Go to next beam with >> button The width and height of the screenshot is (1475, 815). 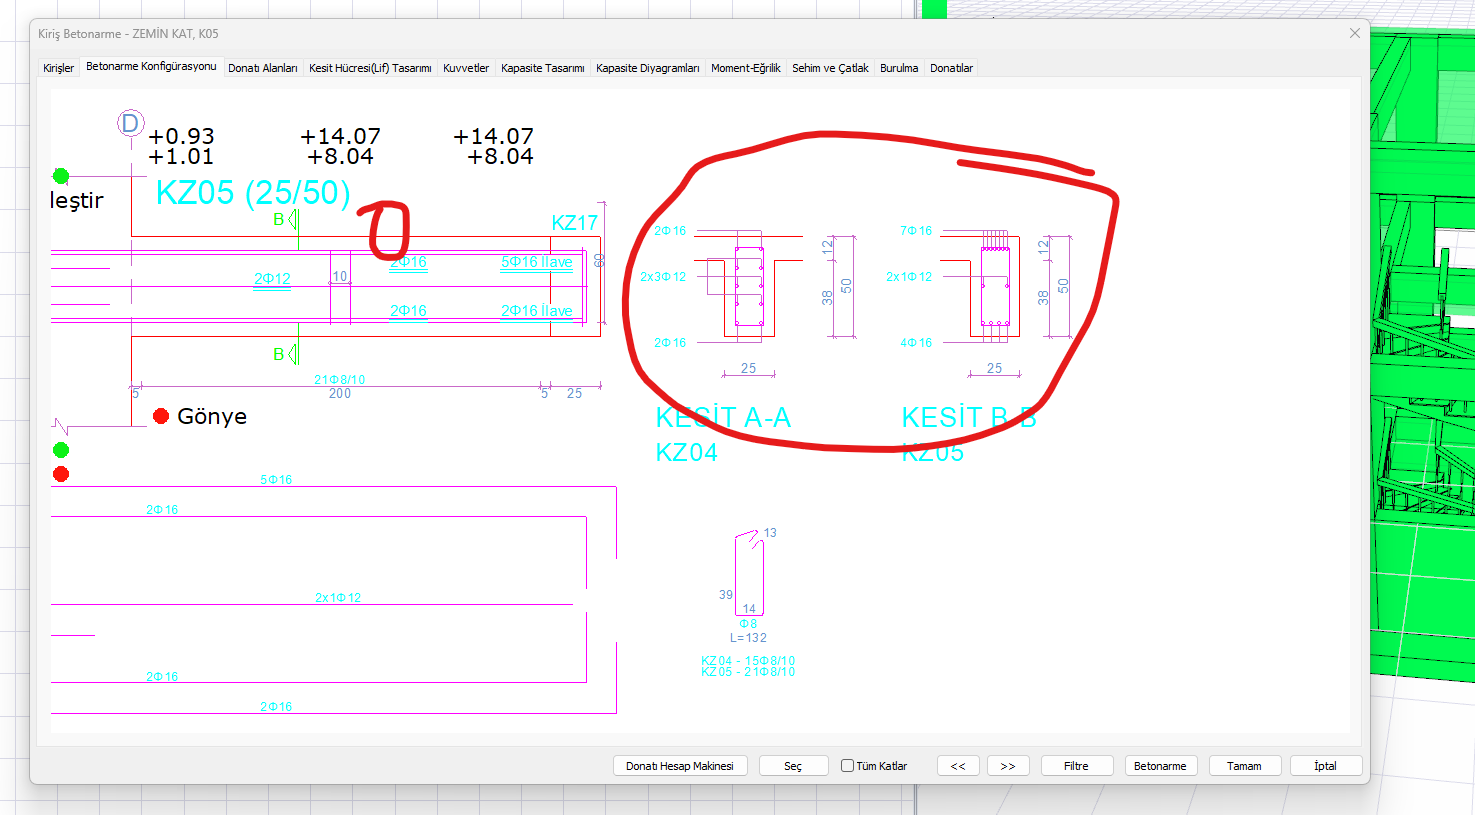pos(1008,766)
